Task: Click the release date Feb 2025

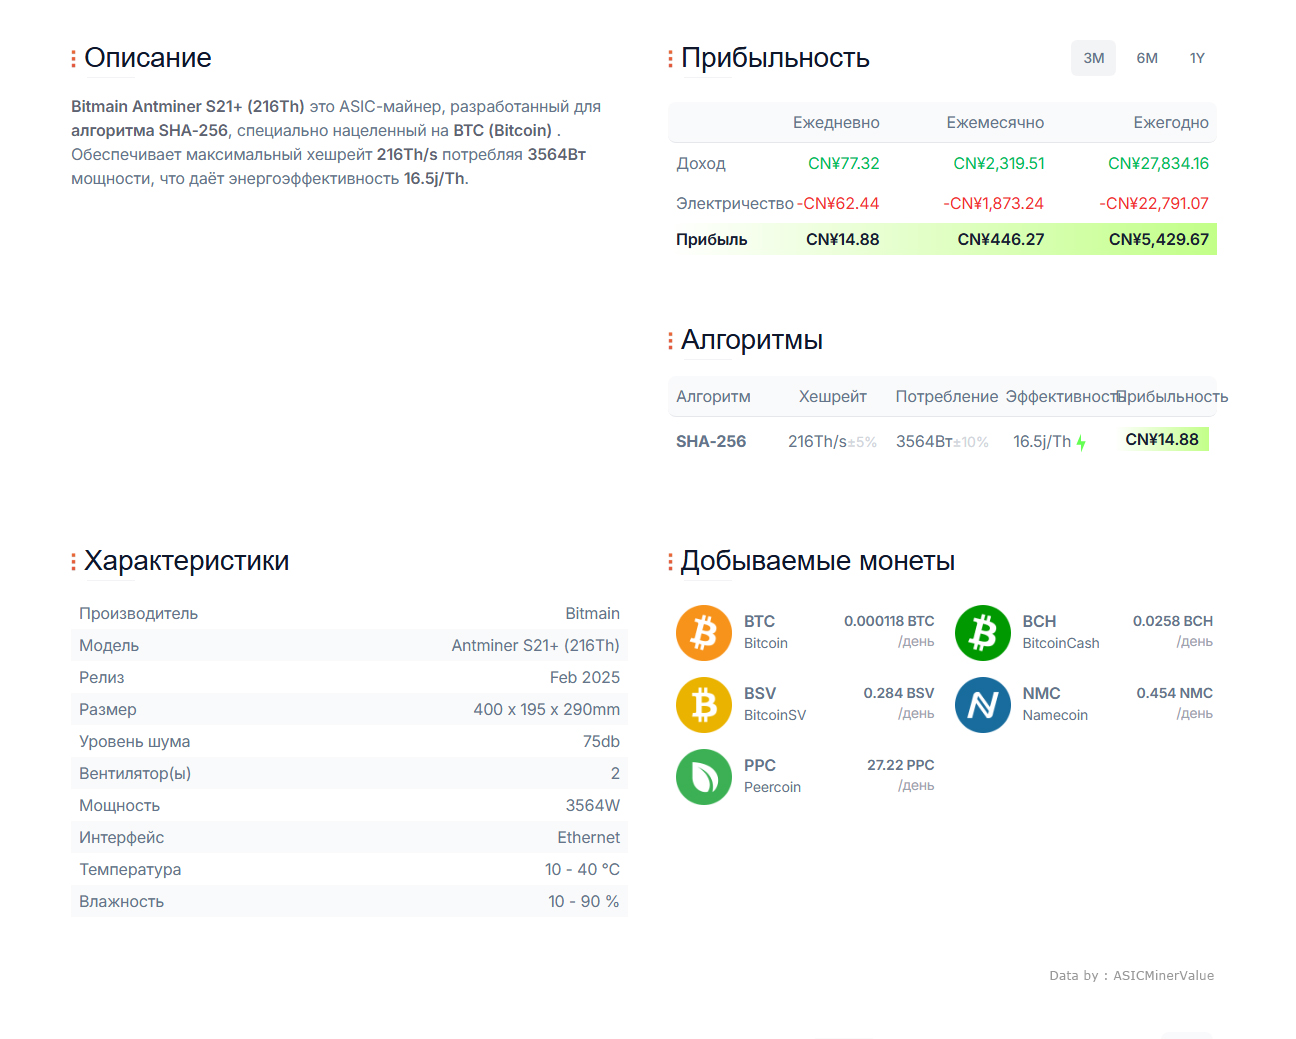Action: tap(585, 677)
